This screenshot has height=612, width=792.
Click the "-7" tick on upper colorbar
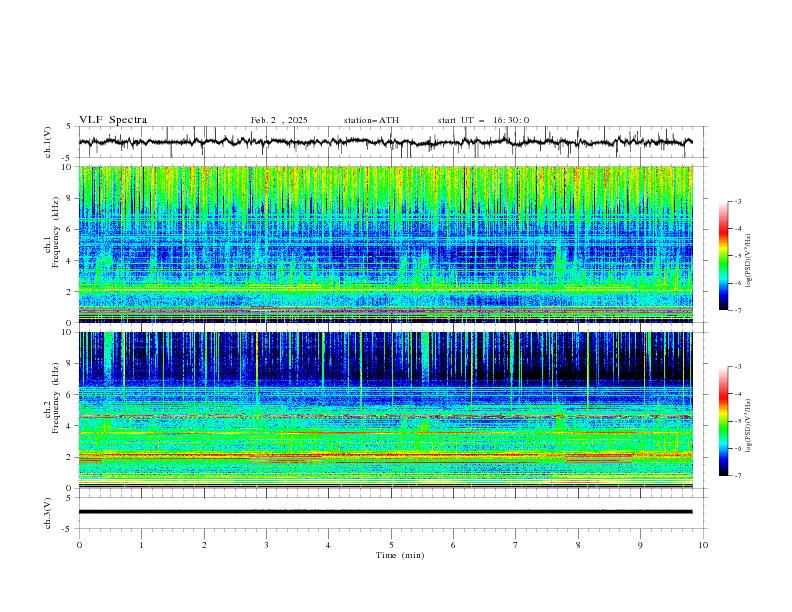click(737, 311)
